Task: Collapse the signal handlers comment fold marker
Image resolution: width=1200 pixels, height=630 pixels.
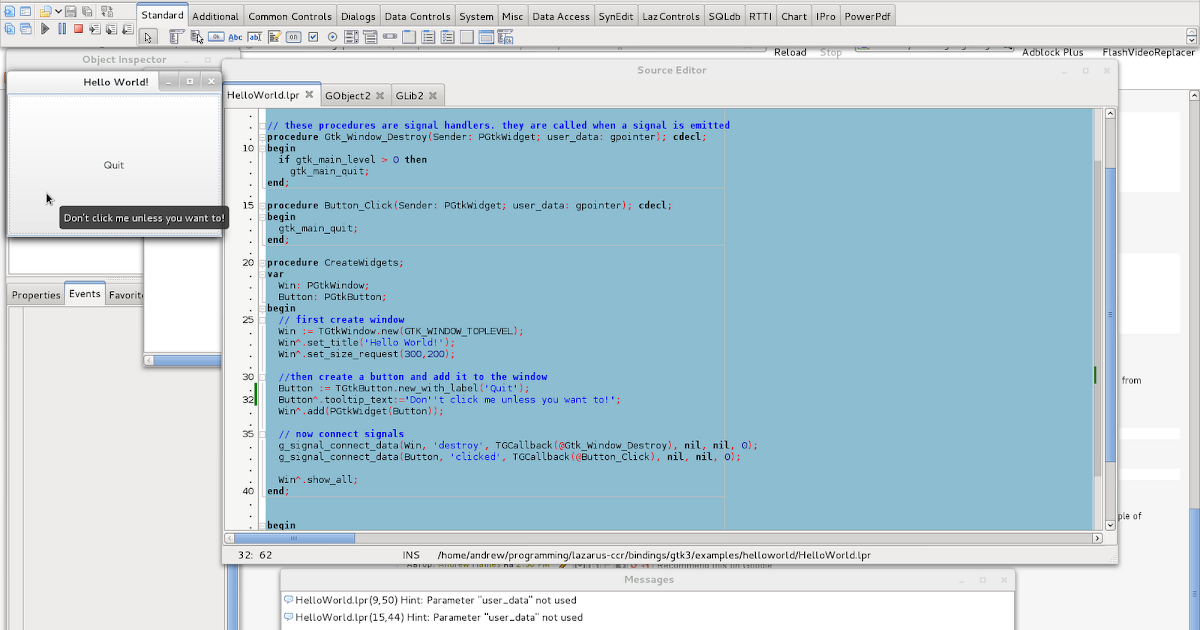Action: [262, 125]
